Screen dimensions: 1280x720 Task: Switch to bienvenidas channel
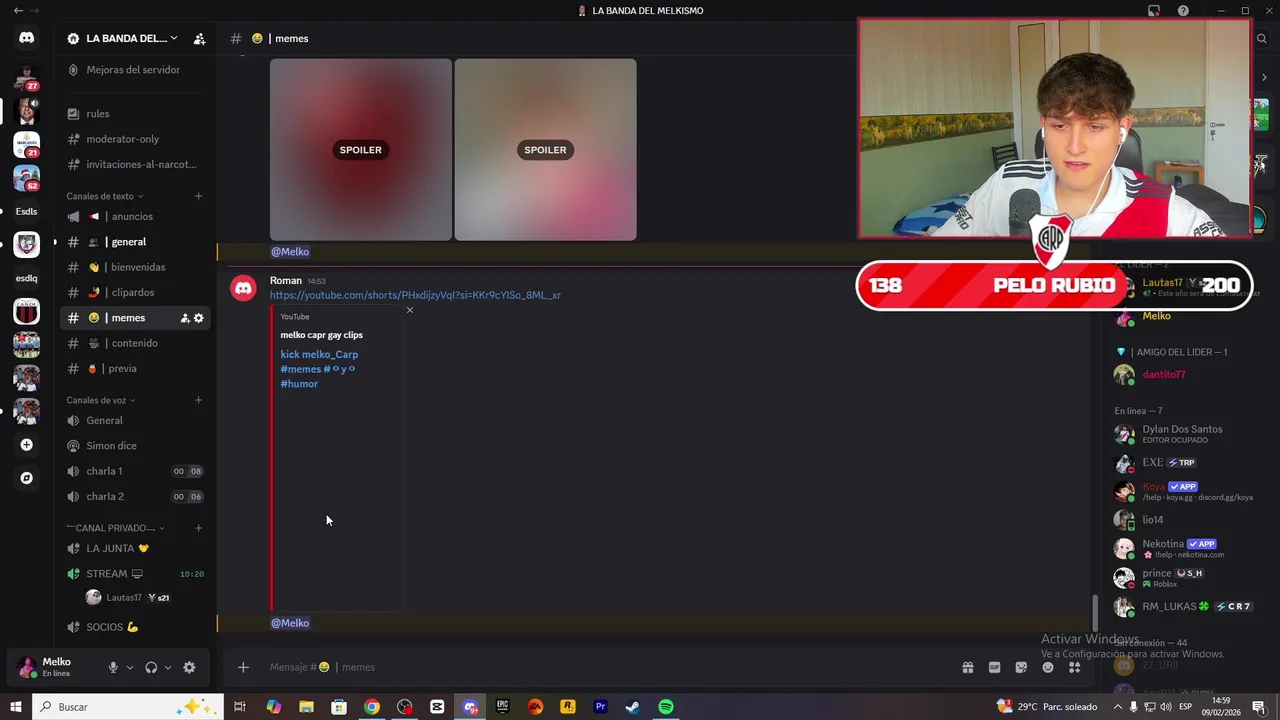click(x=133, y=267)
